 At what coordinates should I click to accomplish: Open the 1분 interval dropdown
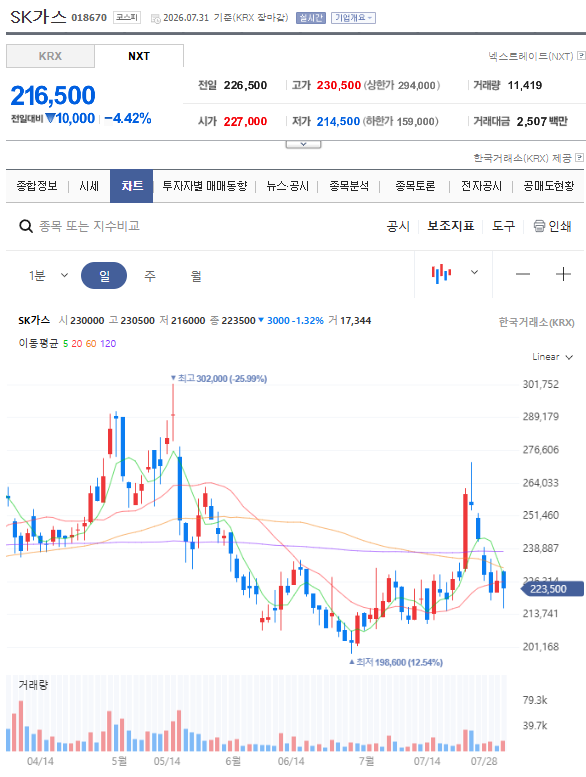coord(49,275)
